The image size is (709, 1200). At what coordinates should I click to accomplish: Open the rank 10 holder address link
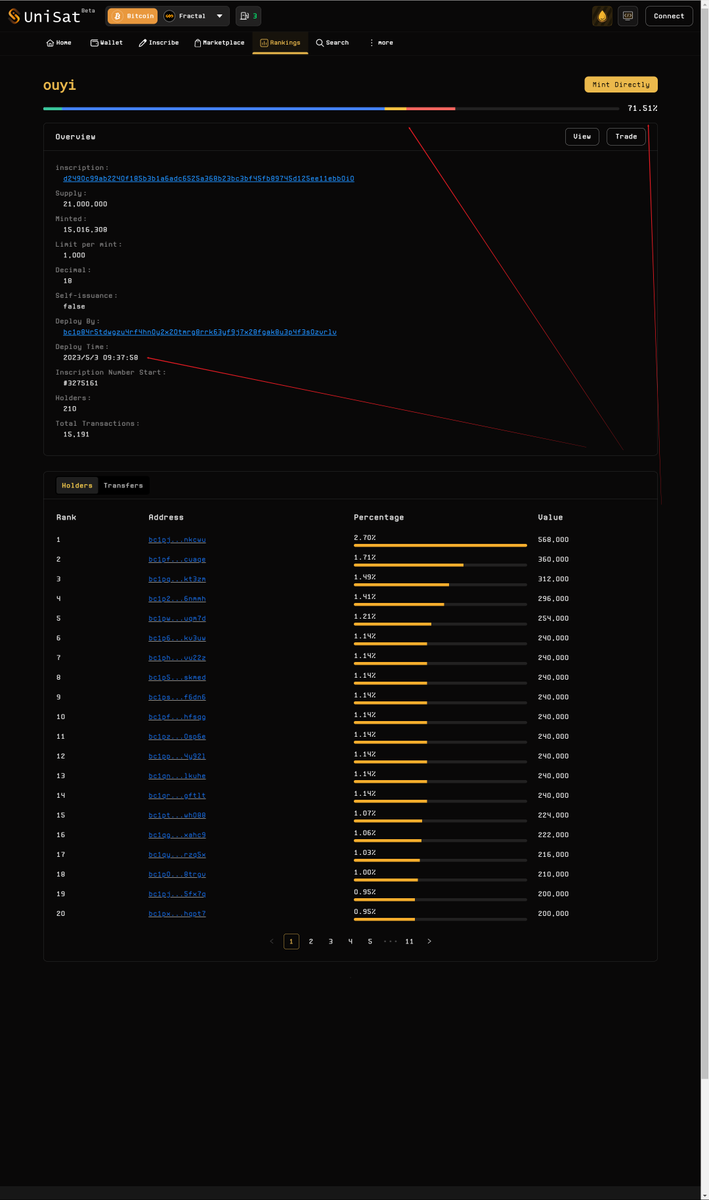(x=177, y=717)
